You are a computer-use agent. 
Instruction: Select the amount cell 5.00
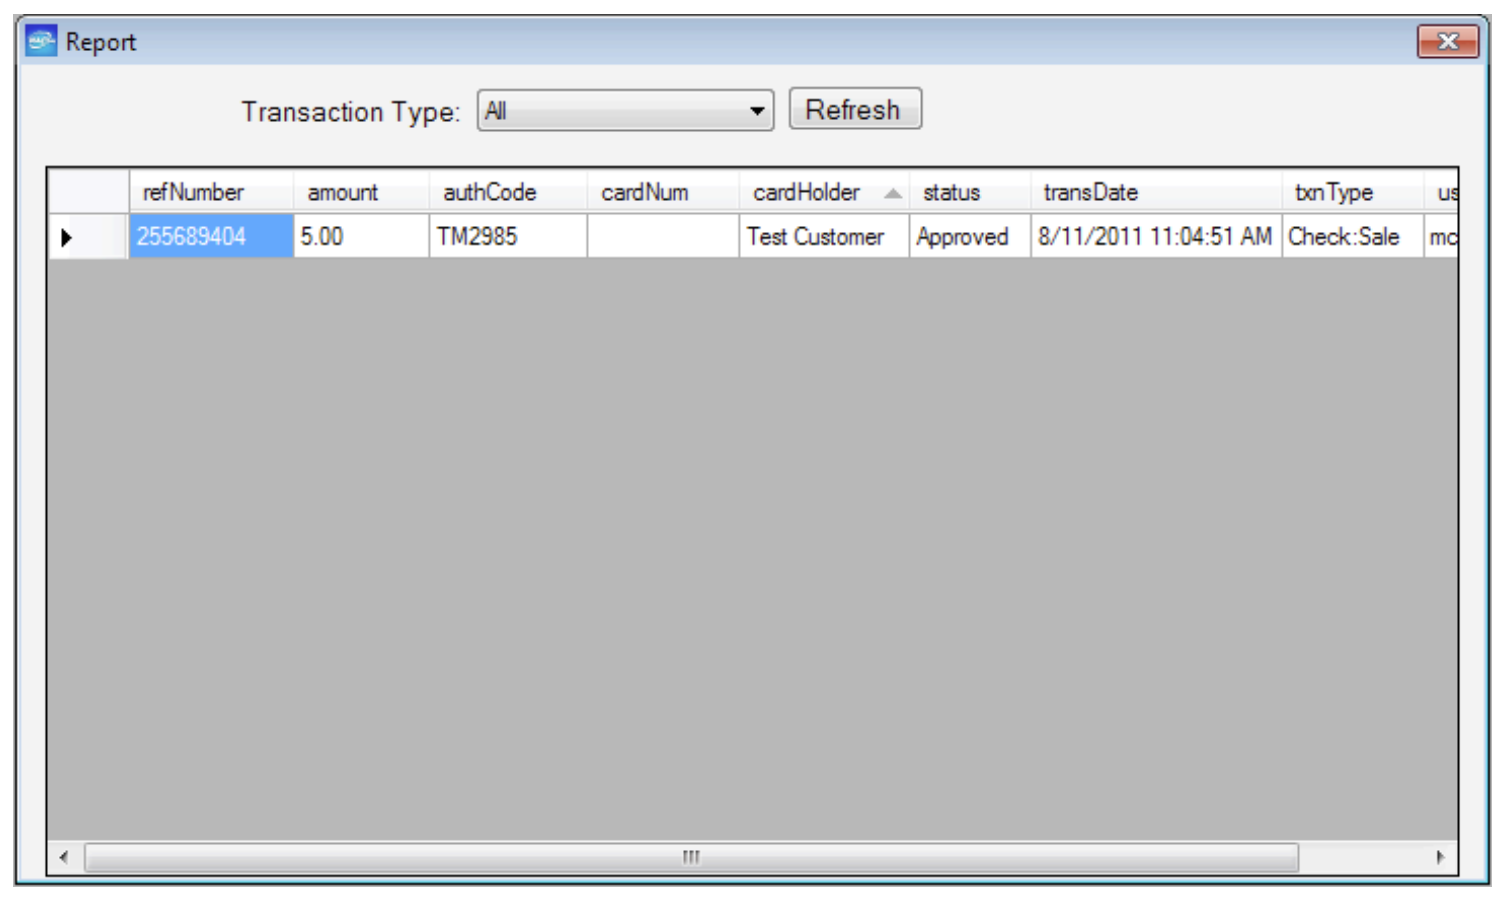[x=360, y=237]
